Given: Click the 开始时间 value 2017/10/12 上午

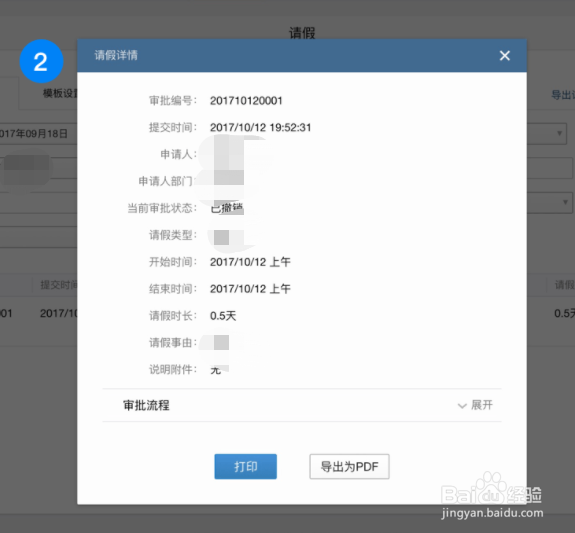Looking at the screenshot, I should pyautogui.click(x=250, y=262).
